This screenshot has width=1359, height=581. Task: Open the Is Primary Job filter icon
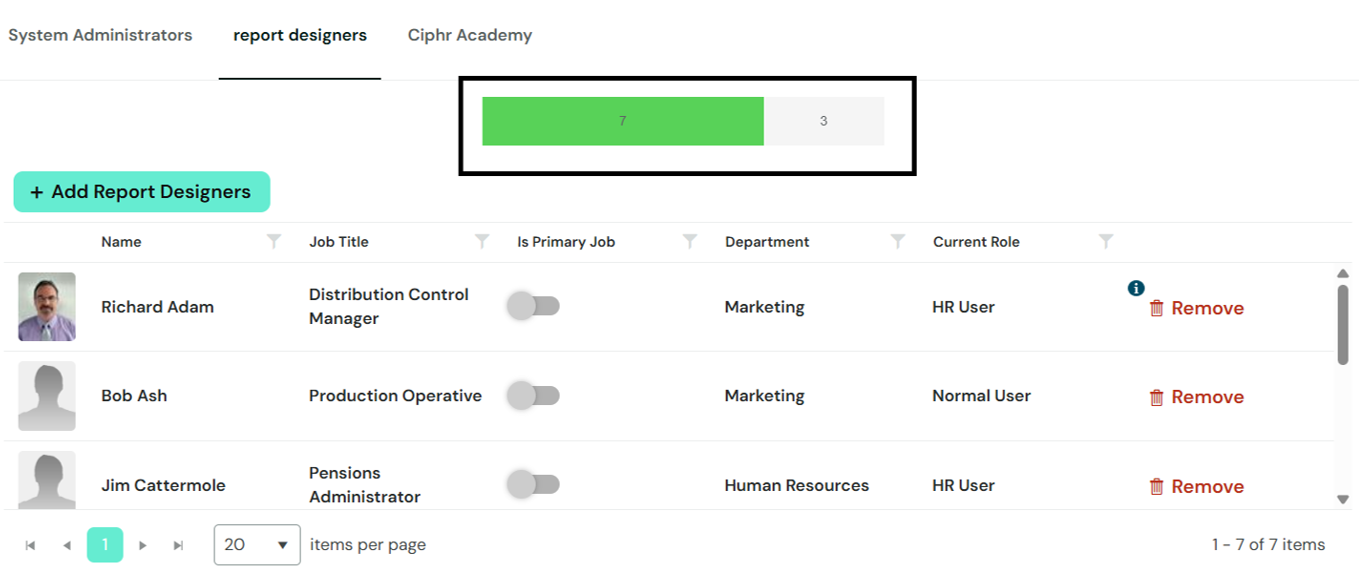(690, 241)
